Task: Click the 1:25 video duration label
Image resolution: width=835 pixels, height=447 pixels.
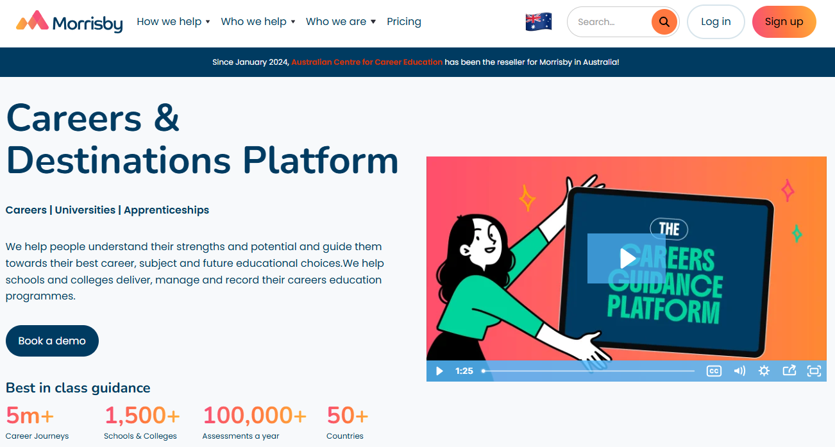Action: (x=464, y=371)
